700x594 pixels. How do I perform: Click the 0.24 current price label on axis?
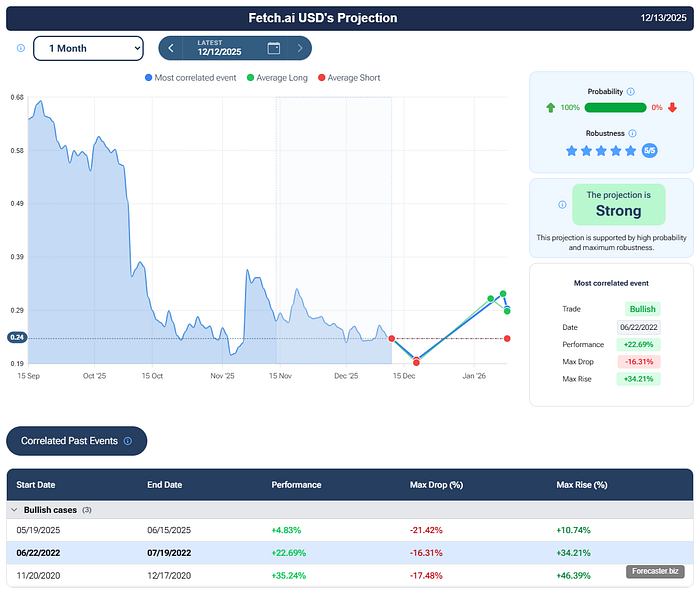point(17,337)
